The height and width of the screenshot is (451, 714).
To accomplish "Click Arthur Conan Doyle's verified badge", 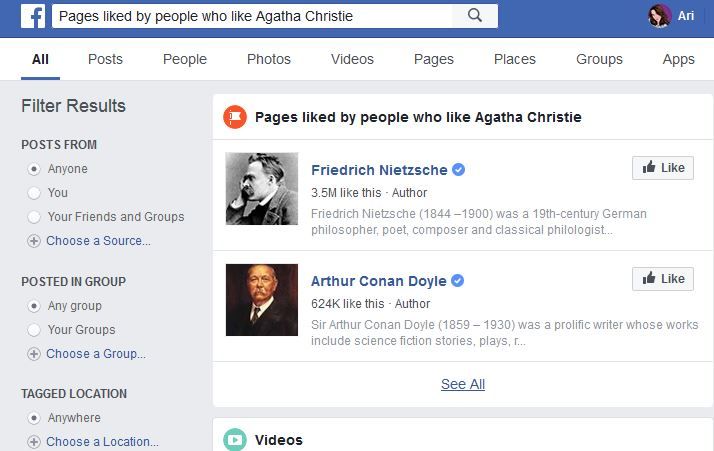I will pyautogui.click(x=458, y=281).
